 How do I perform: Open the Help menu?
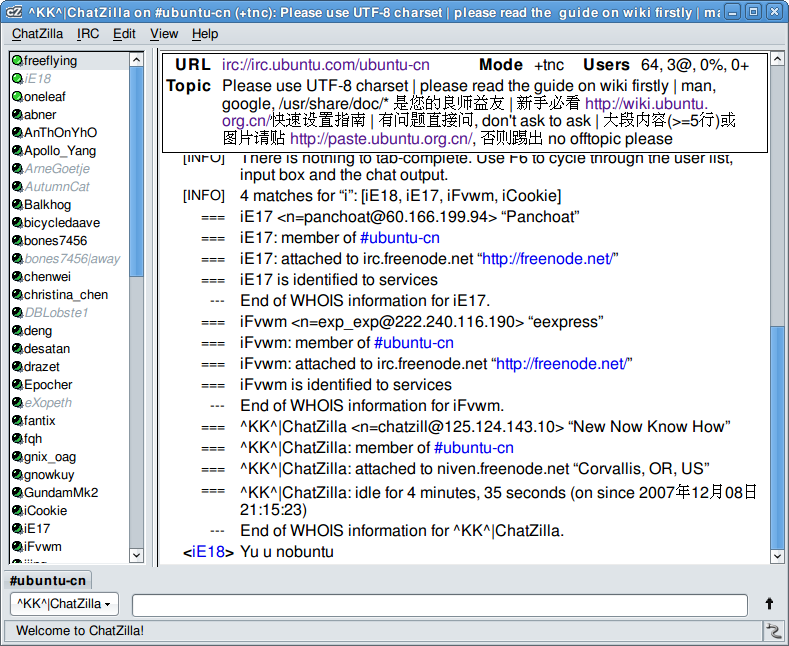click(205, 34)
